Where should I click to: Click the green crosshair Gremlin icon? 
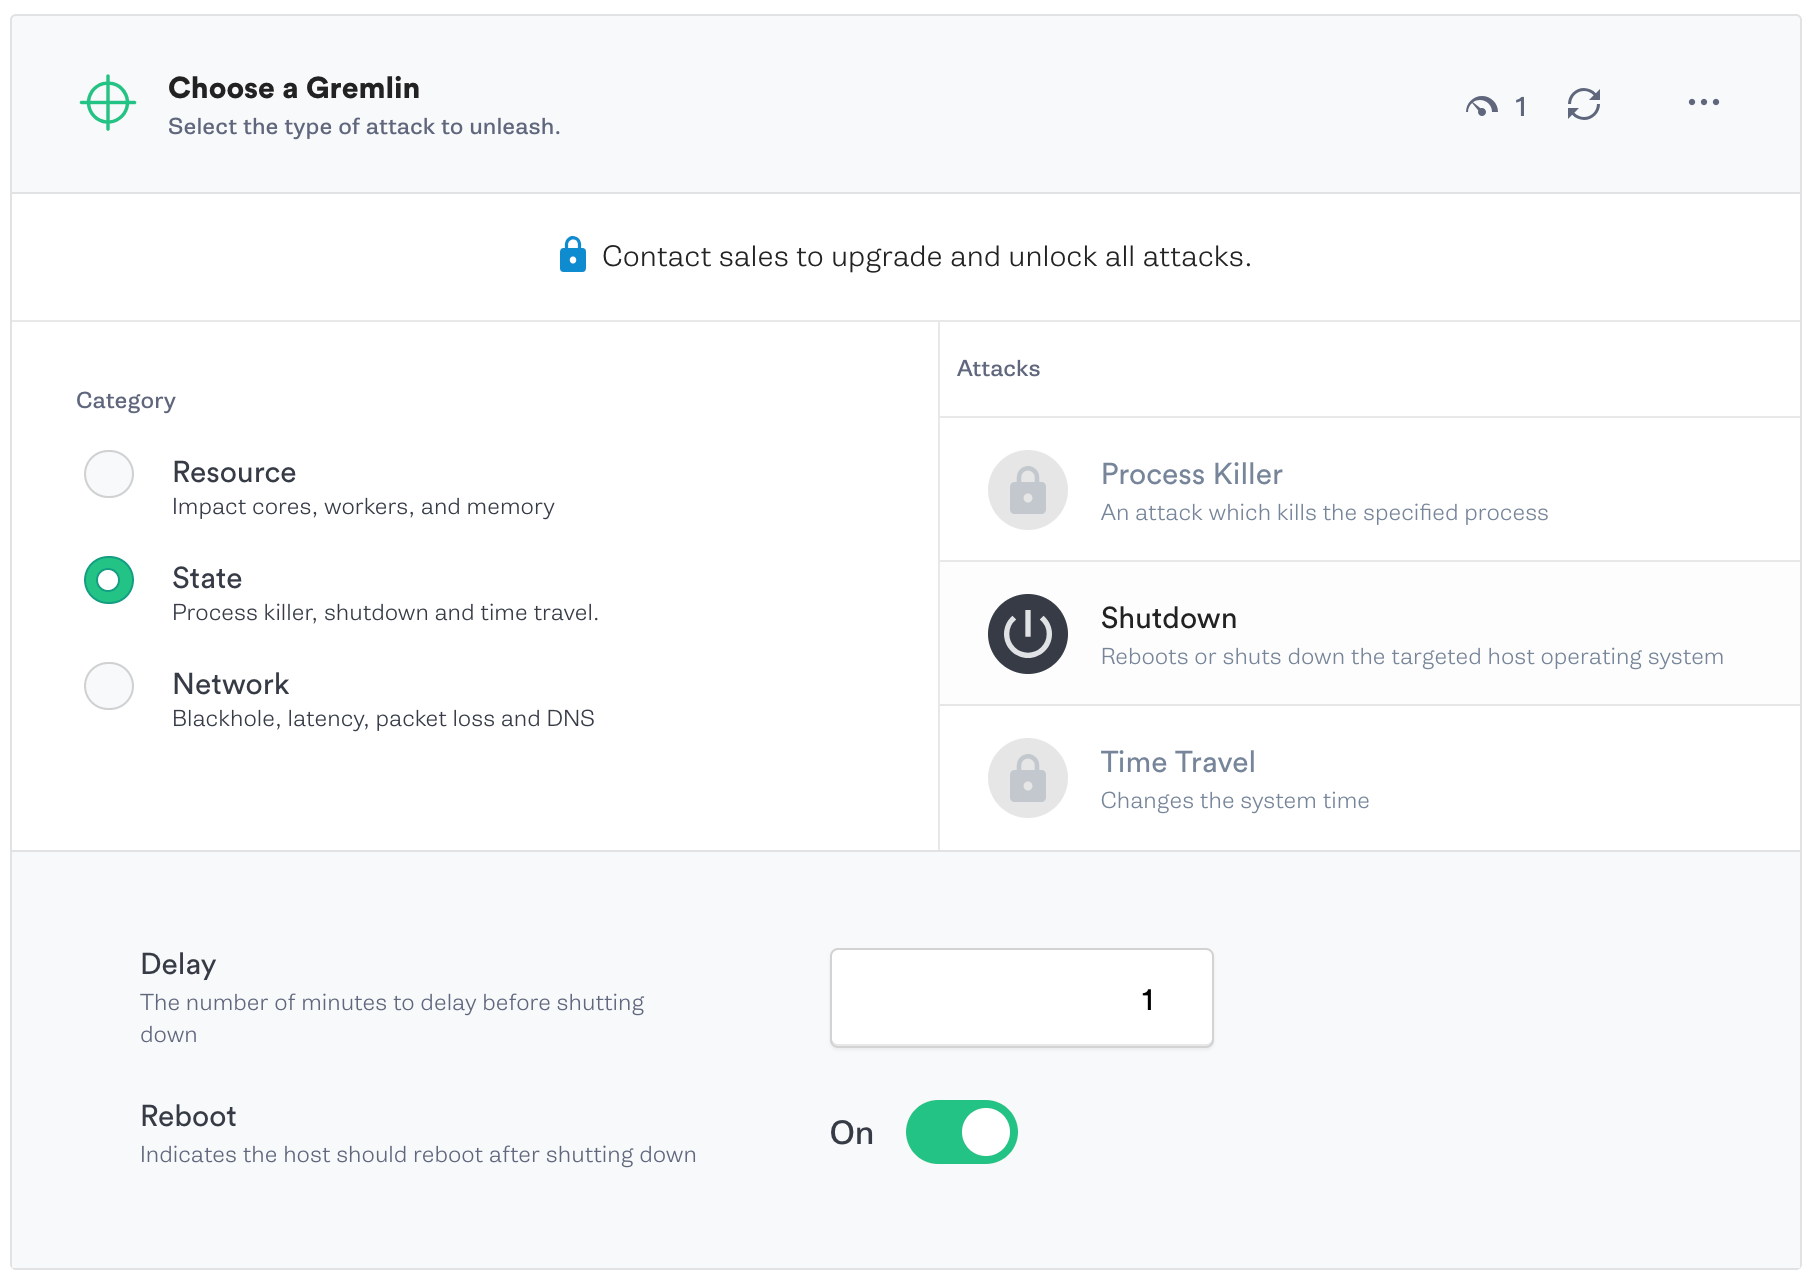click(108, 103)
